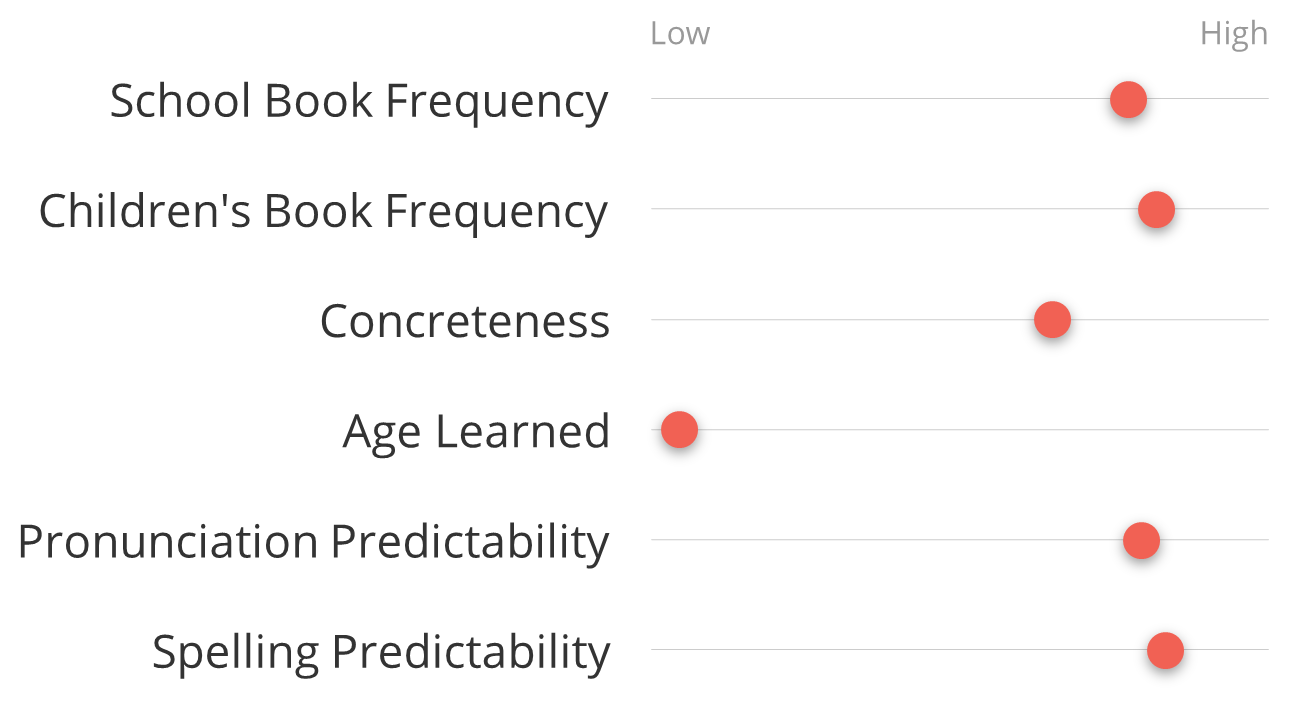Click the Age Learned gray track line
Image resolution: width=1303 pixels, height=712 pixels.
click(x=960, y=430)
